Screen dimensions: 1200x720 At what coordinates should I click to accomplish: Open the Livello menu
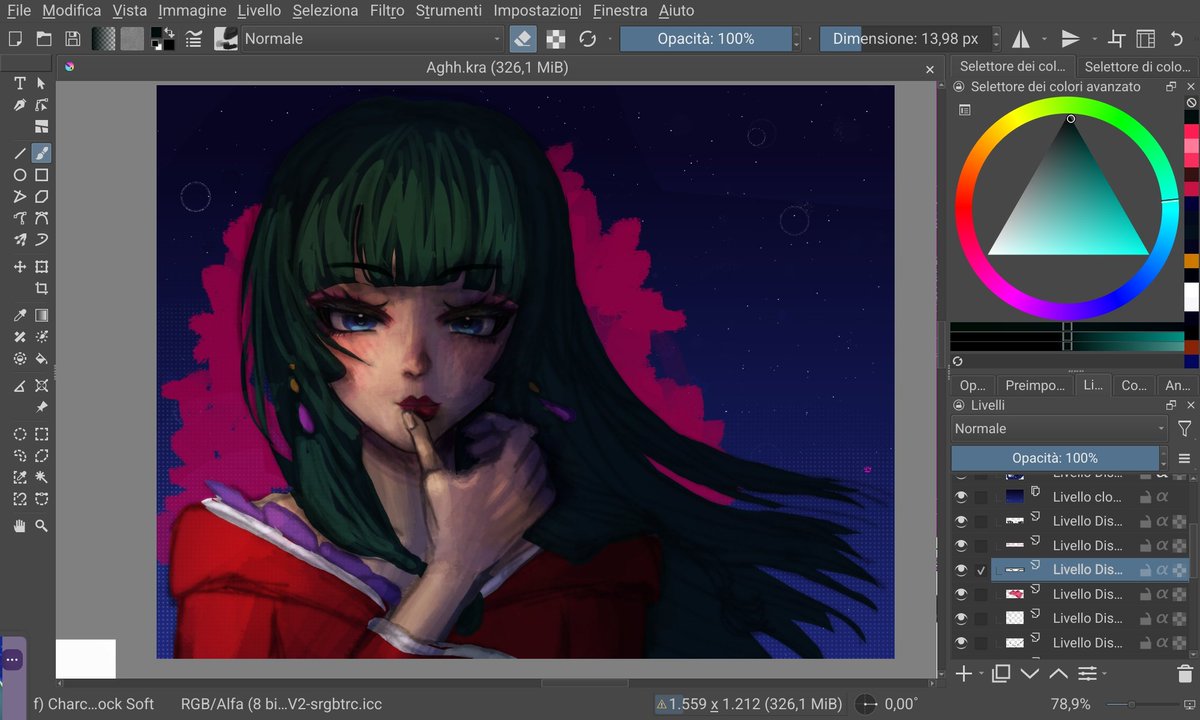click(x=259, y=11)
